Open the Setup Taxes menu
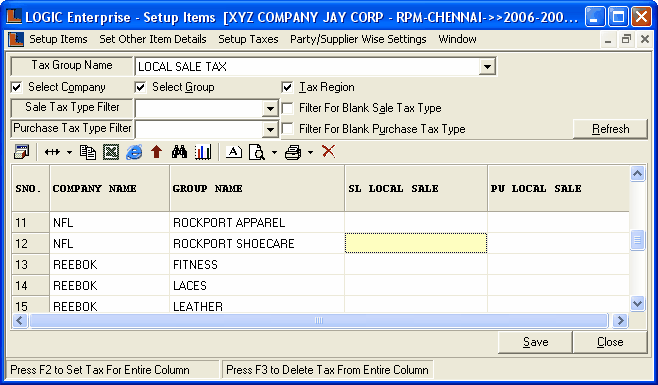 click(248, 39)
